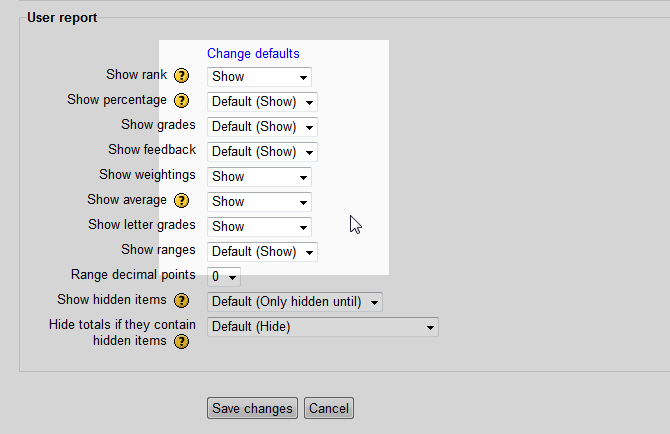Open the Show weightings dropdown

click(259, 177)
